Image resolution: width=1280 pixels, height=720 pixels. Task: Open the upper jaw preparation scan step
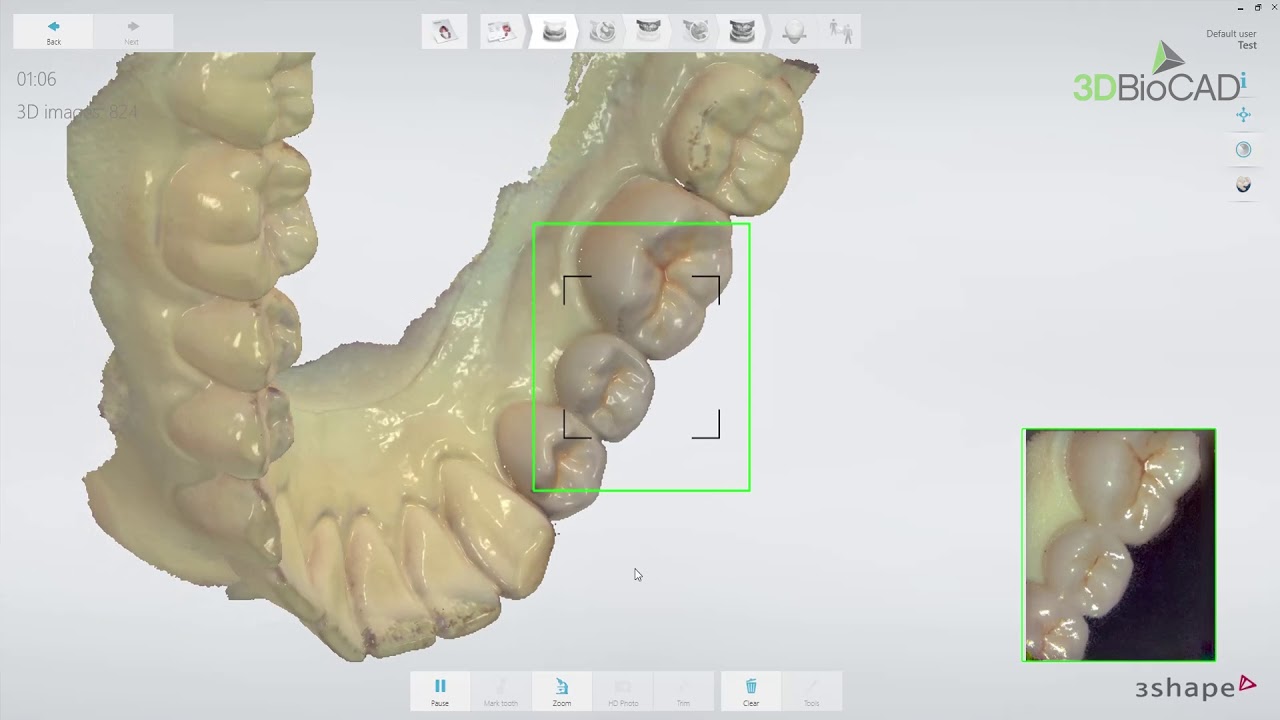click(695, 32)
